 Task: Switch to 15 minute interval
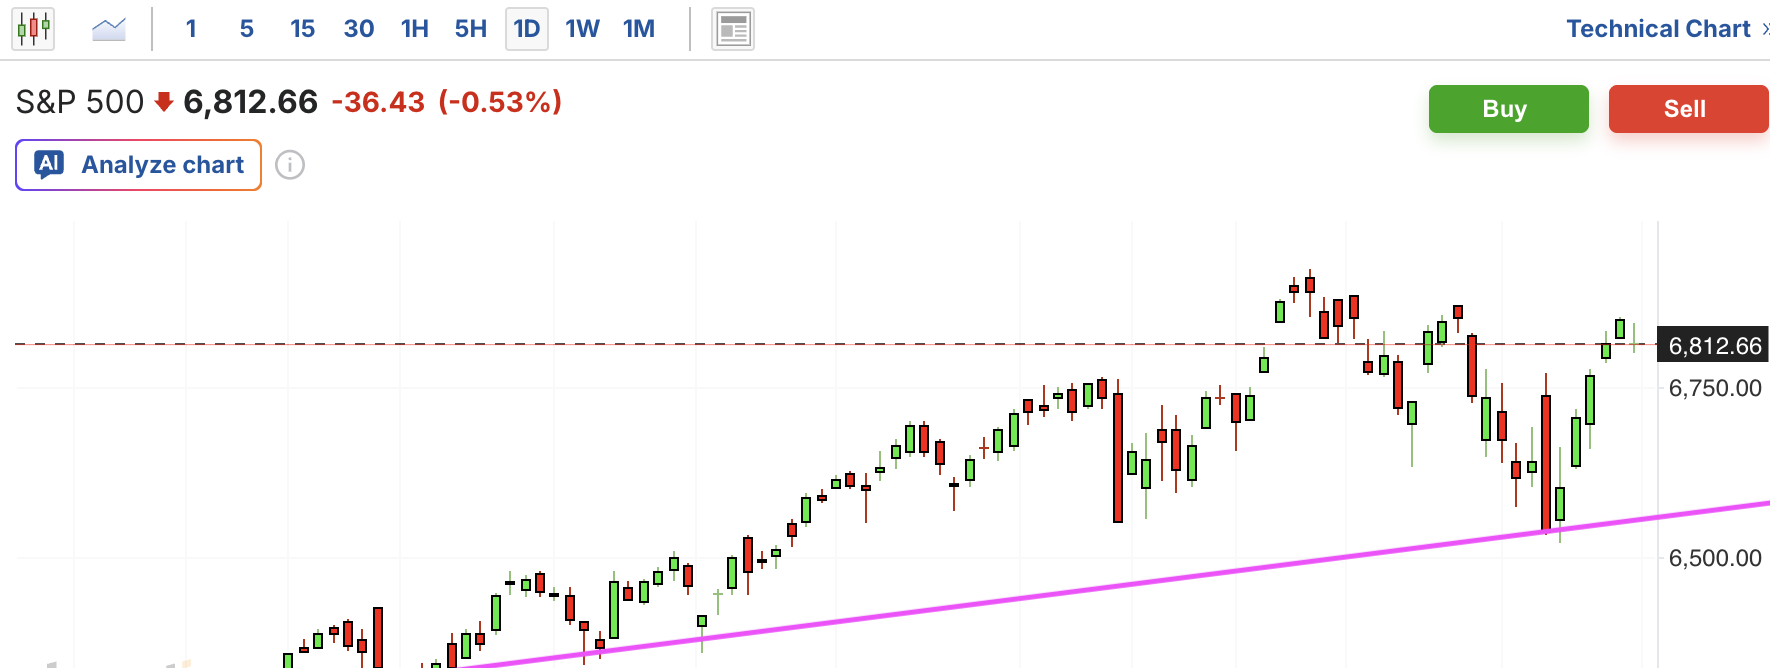coord(302,29)
